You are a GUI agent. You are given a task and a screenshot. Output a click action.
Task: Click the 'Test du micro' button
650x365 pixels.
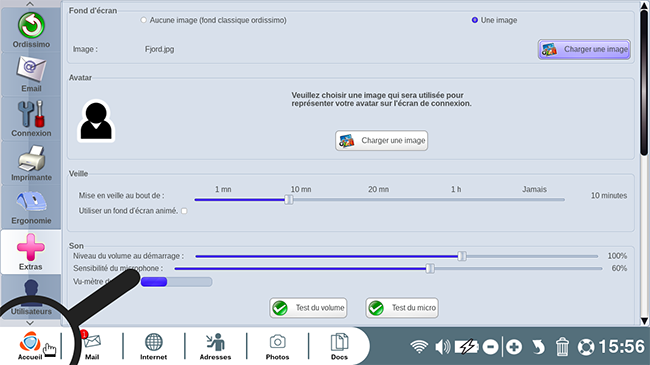tap(402, 308)
